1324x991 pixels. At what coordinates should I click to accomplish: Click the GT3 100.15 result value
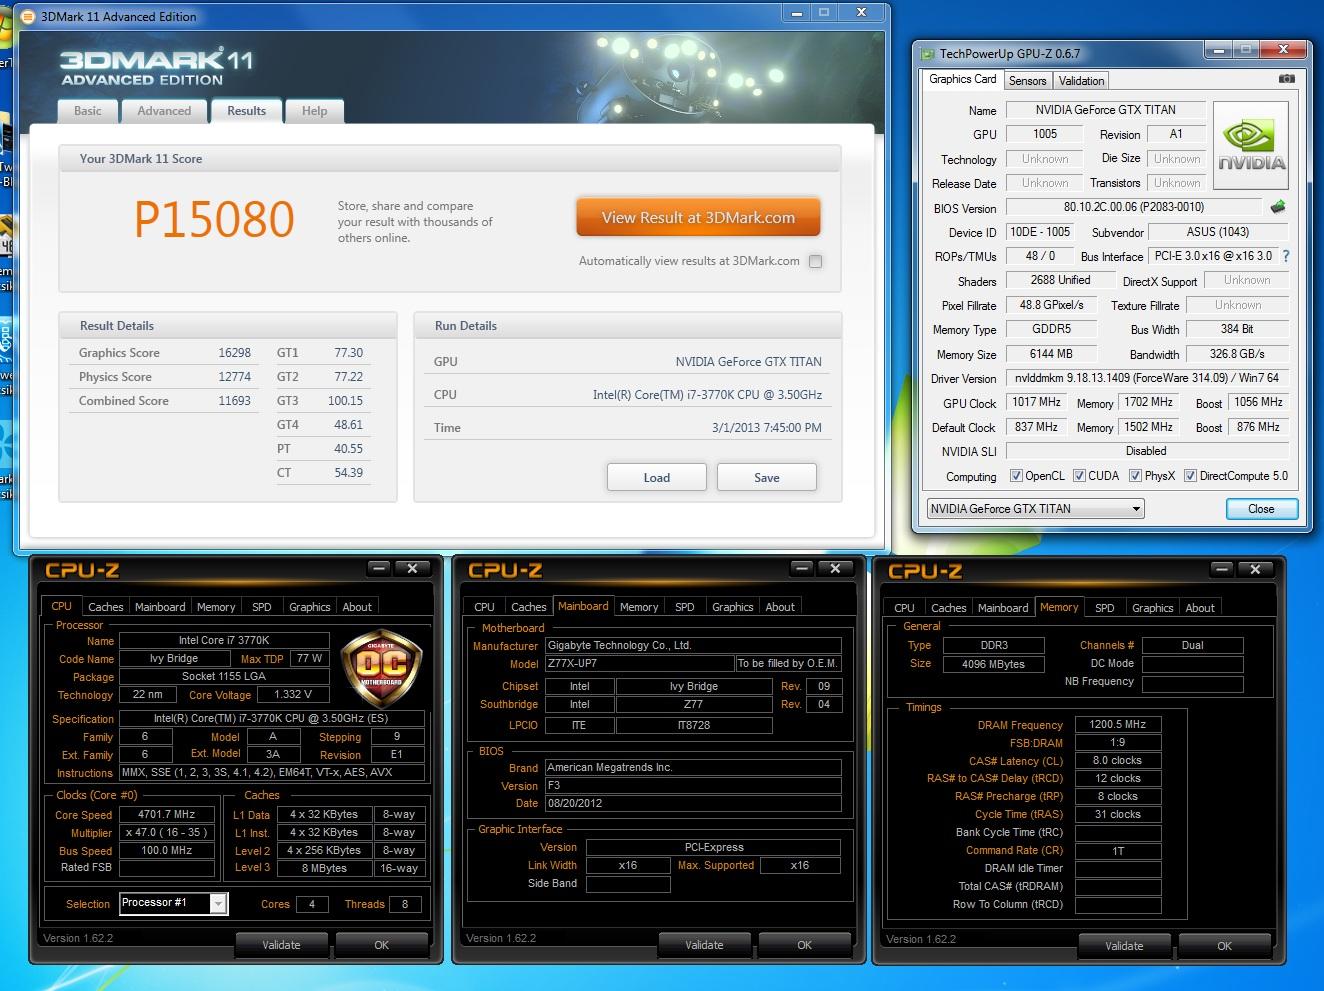345,401
